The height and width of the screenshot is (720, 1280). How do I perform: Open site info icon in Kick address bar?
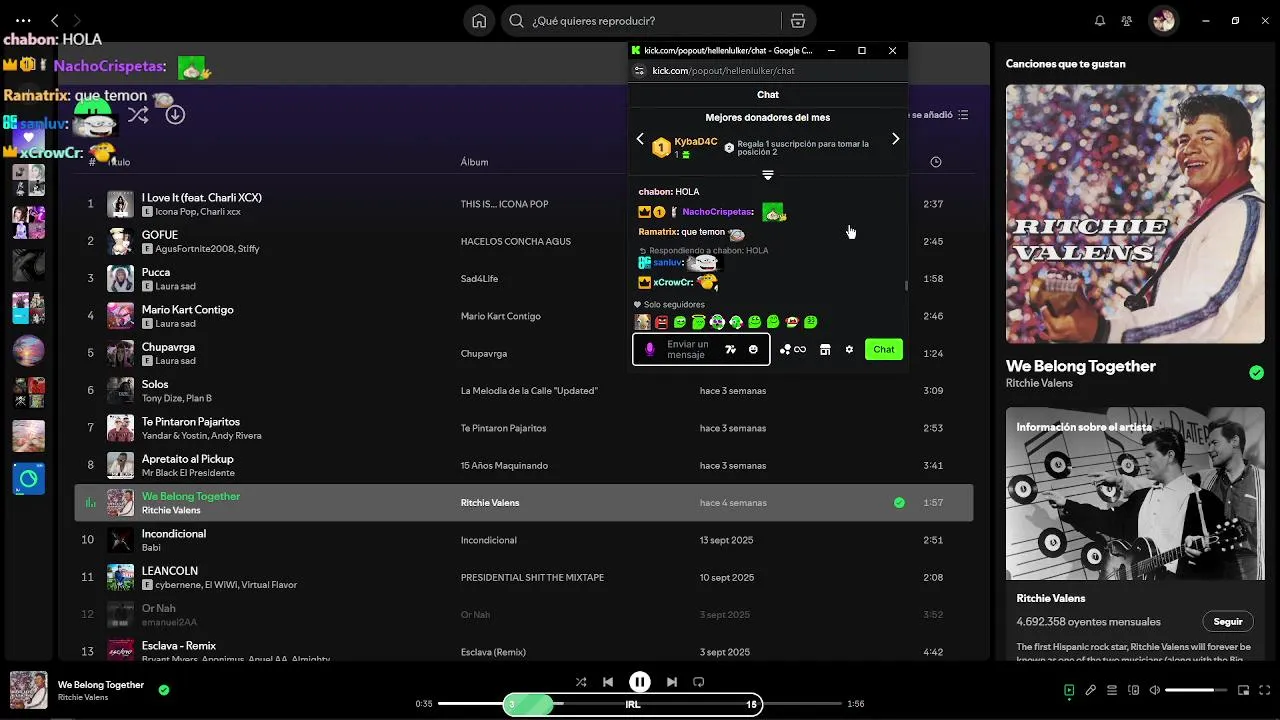coord(640,71)
